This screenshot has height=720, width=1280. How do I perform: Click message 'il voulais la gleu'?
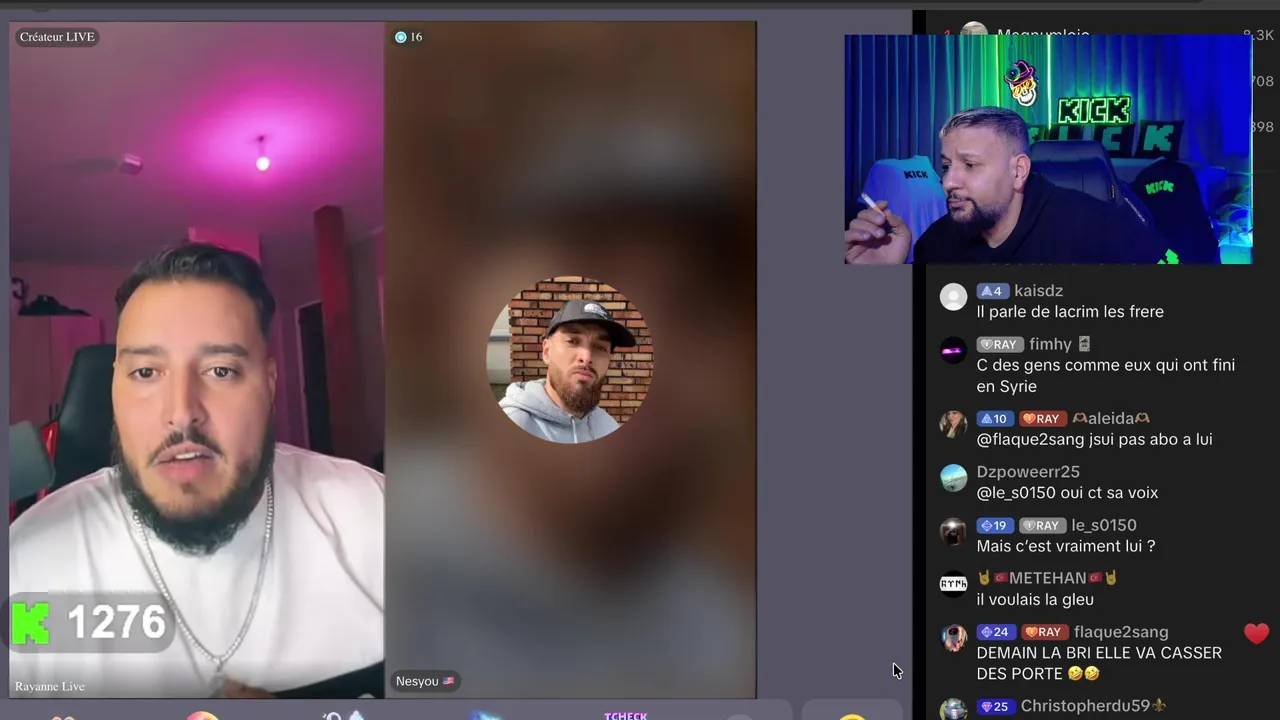[x=1035, y=599]
